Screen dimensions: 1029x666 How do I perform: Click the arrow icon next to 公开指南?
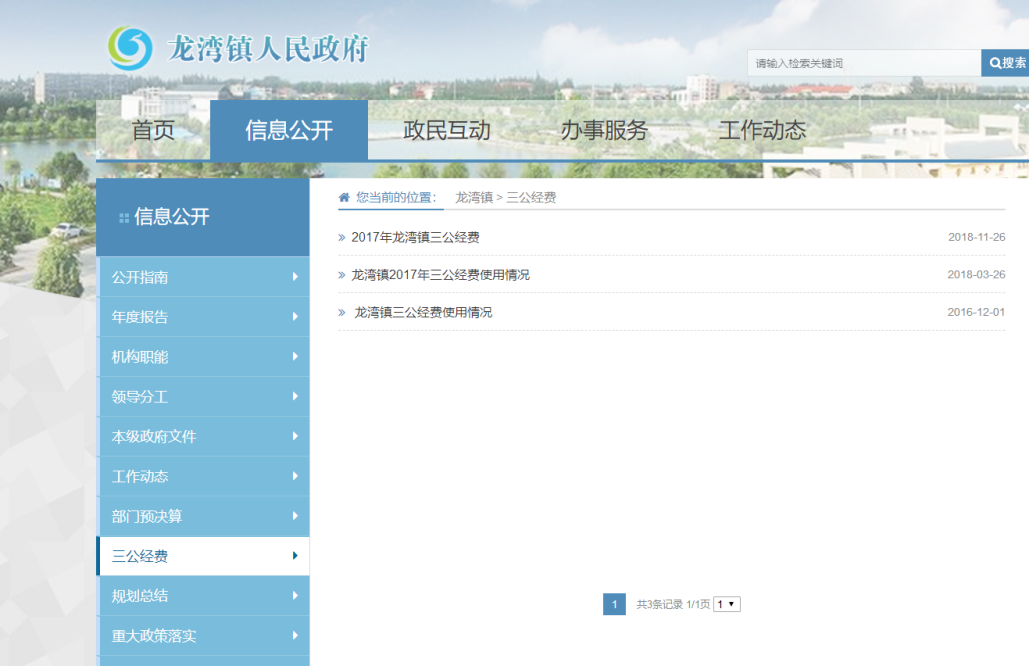coord(295,277)
